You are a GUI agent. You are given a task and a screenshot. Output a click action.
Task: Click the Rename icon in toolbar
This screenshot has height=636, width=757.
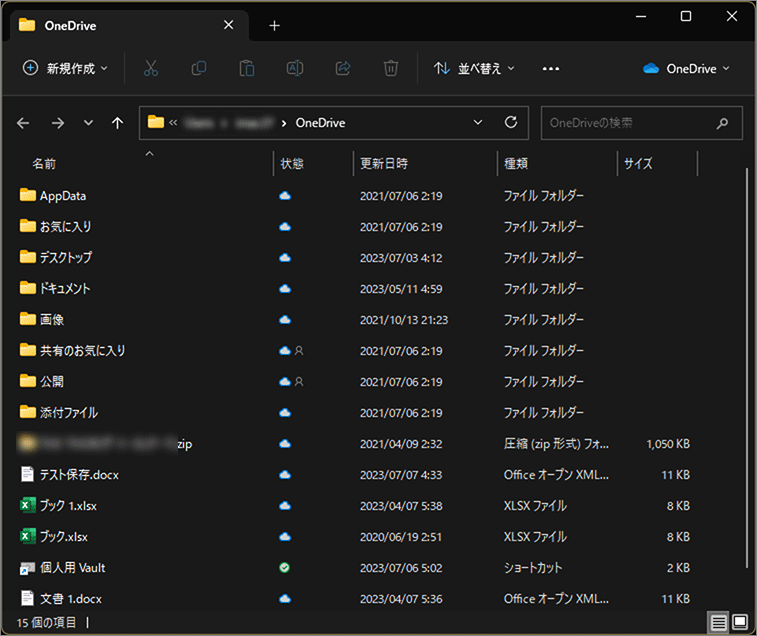click(x=294, y=69)
